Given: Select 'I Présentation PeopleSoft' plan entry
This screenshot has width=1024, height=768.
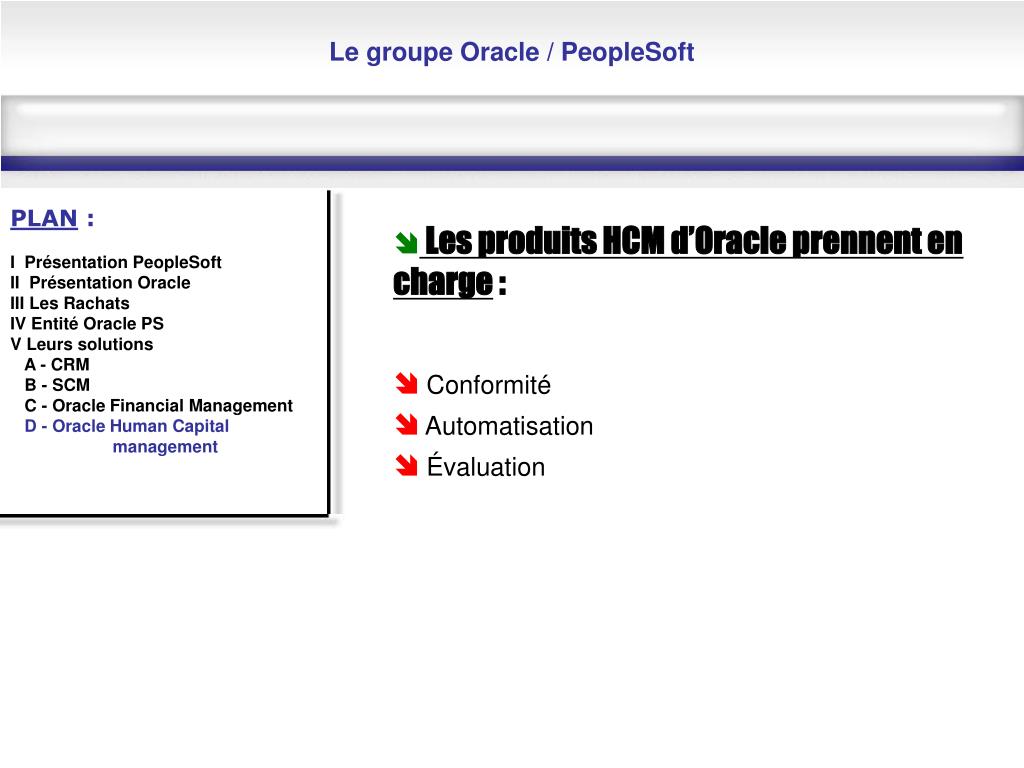Looking at the screenshot, I should 116,263.
